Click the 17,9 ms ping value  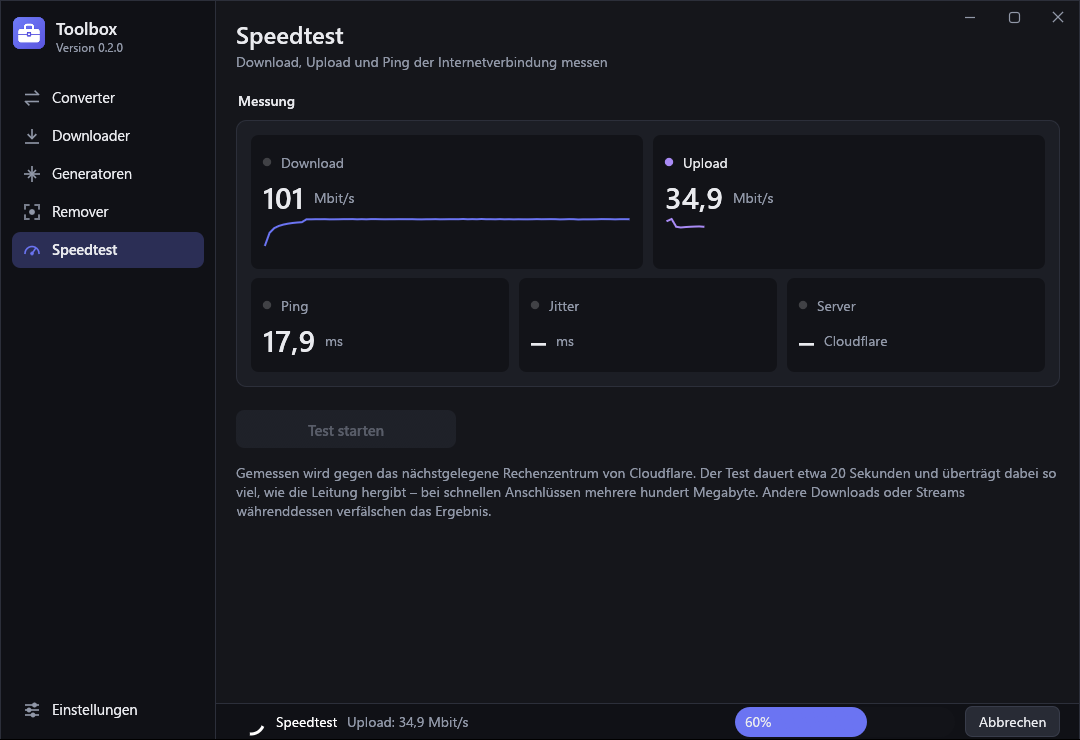click(x=302, y=342)
